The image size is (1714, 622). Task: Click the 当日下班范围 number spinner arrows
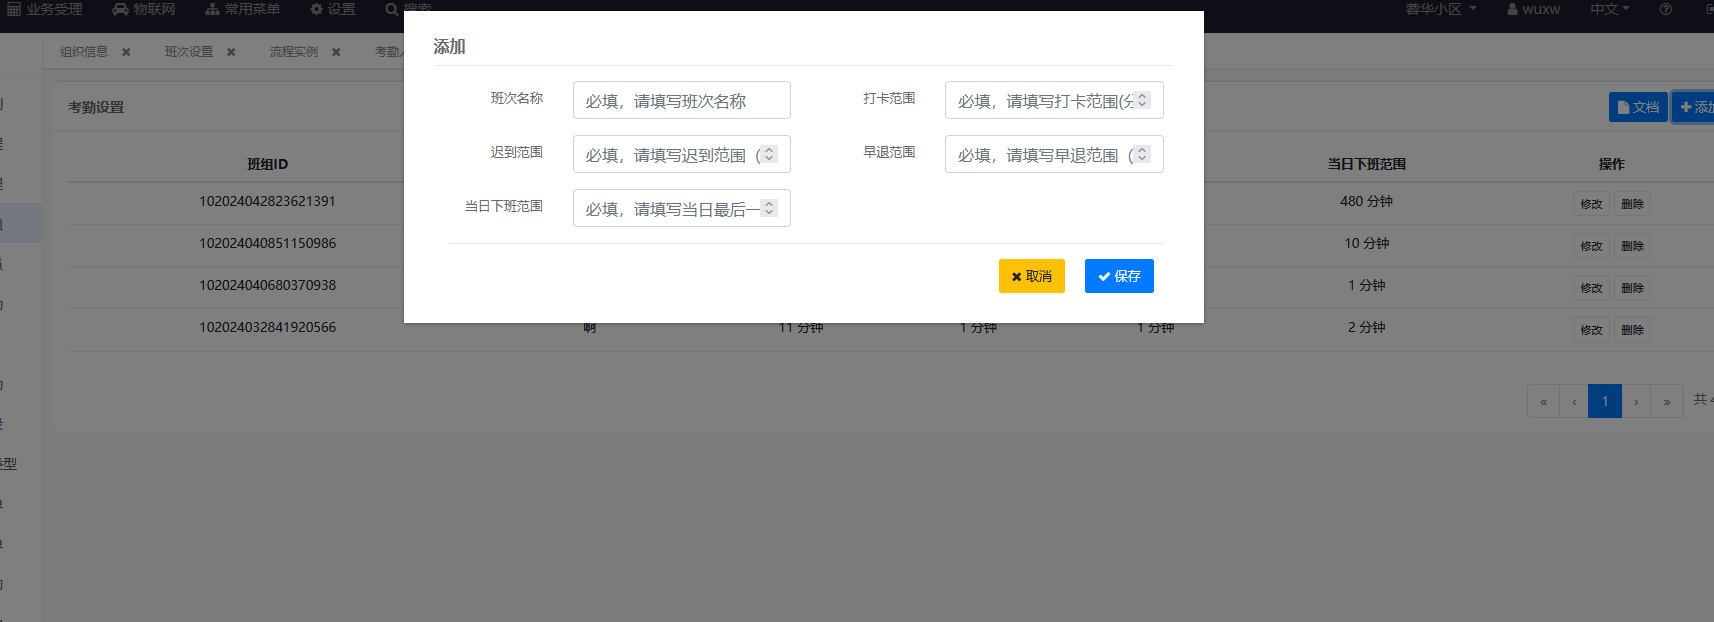click(x=769, y=208)
